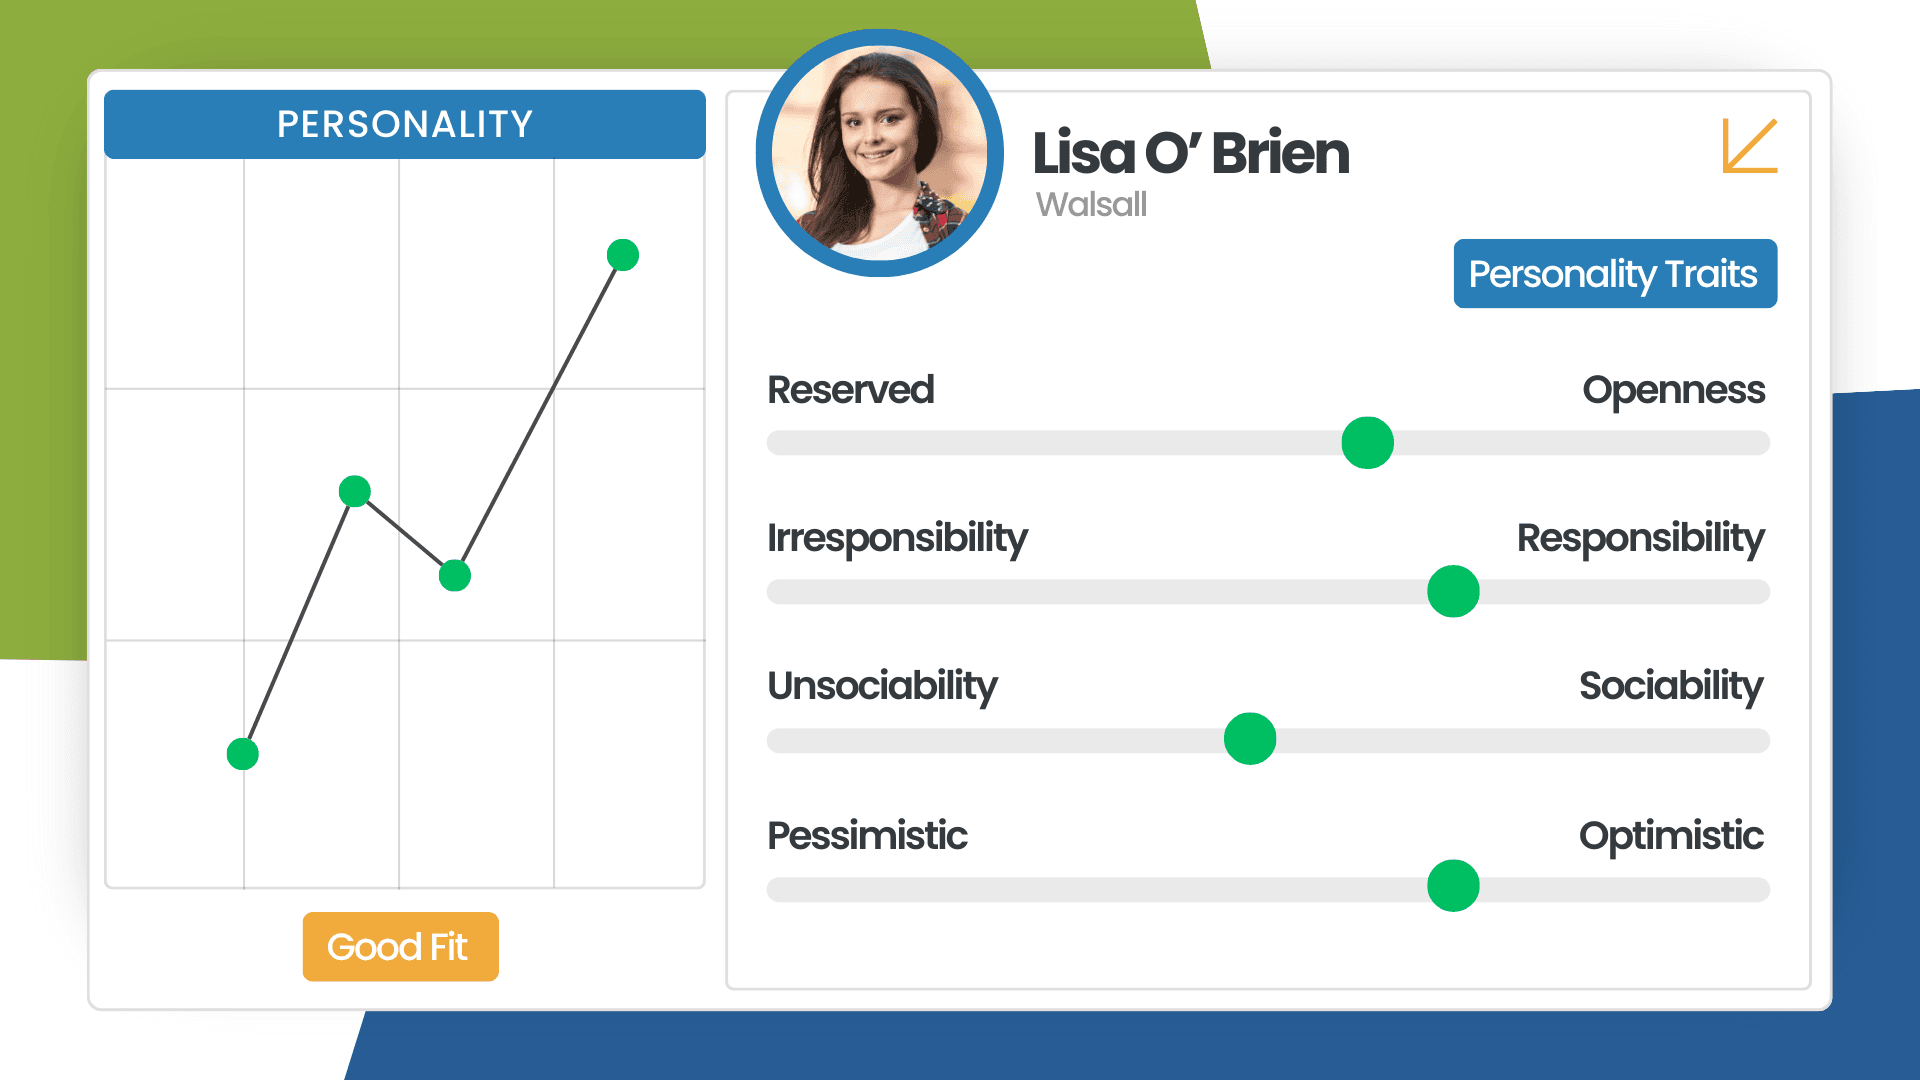1920x1080 pixels.
Task: Click the orange collapse arrow icon
Action: pyautogui.click(x=1749, y=146)
